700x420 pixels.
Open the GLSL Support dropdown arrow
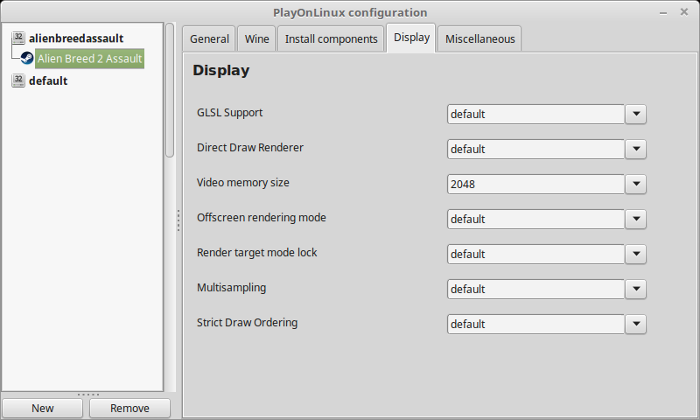pos(636,114)
